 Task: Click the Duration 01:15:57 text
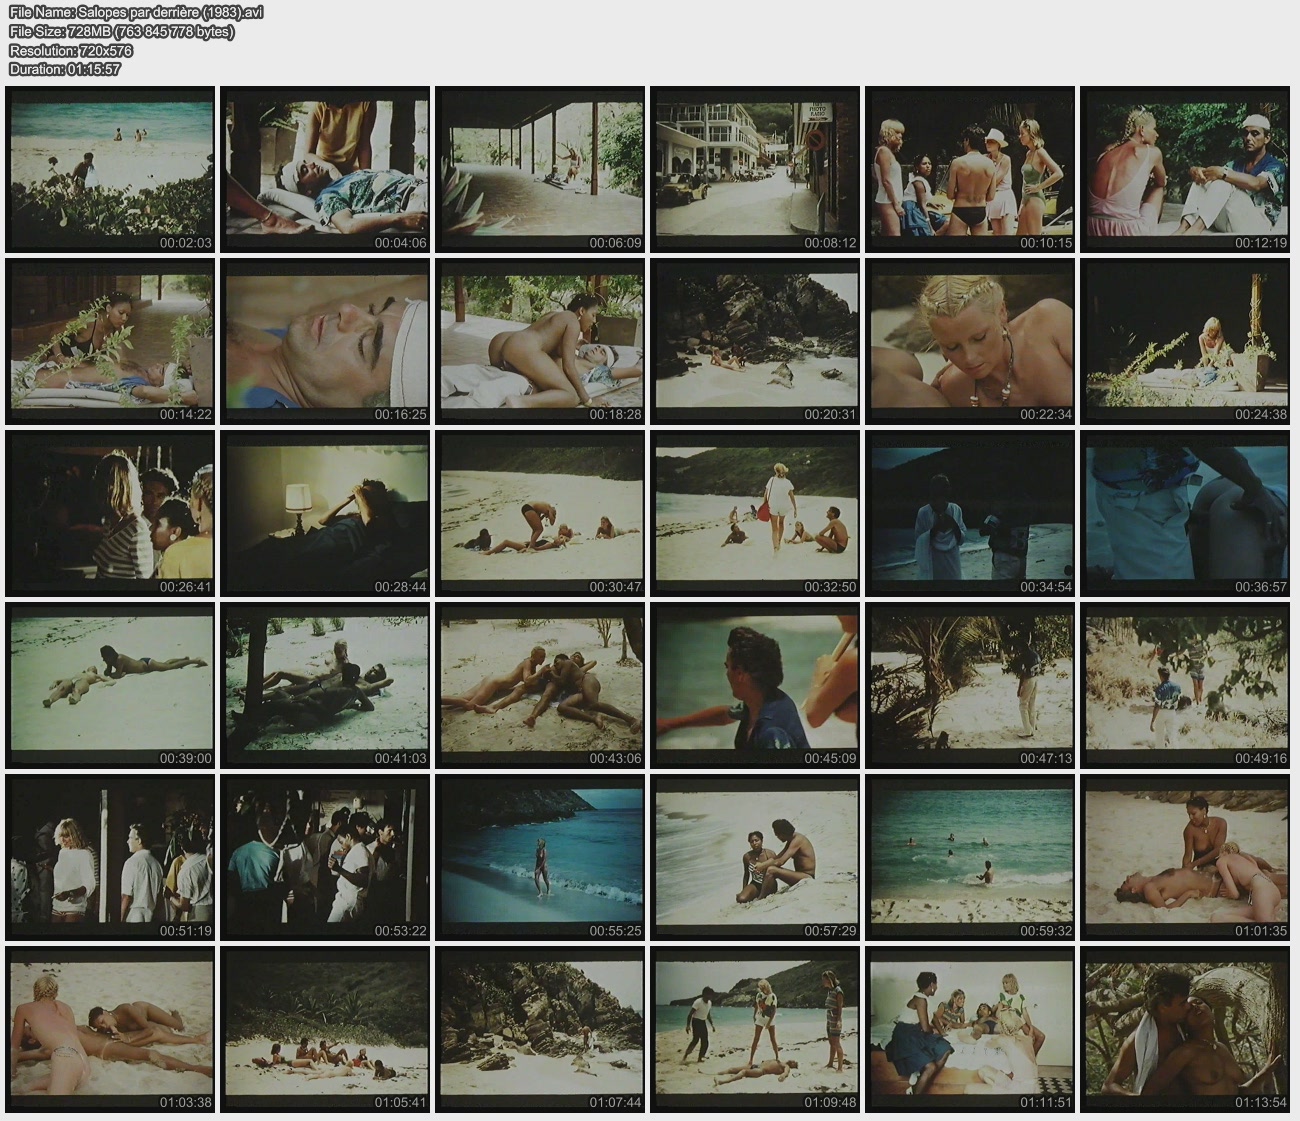pyautogui.click(x=65, y=69)
